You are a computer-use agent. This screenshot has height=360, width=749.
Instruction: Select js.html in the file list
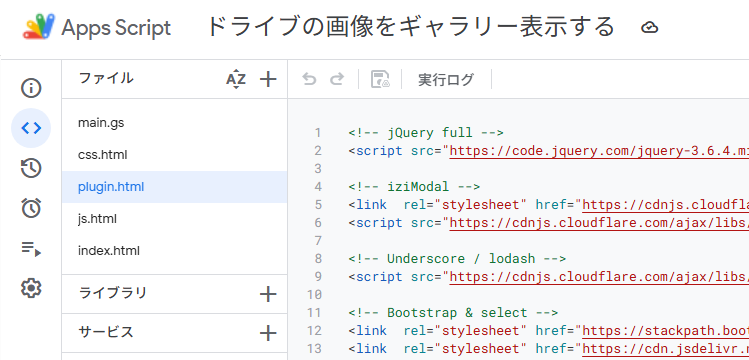pos(174,219)
